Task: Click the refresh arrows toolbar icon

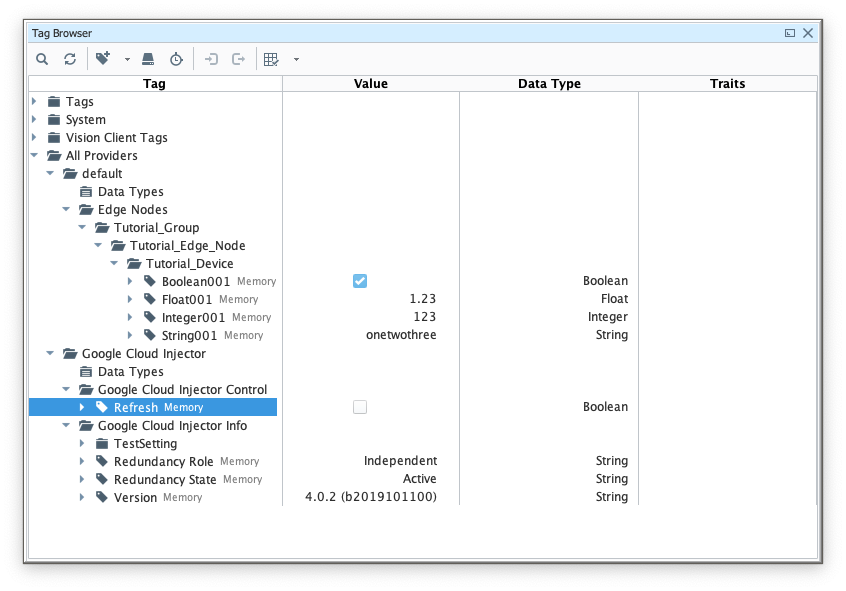Action: [70, 59]
